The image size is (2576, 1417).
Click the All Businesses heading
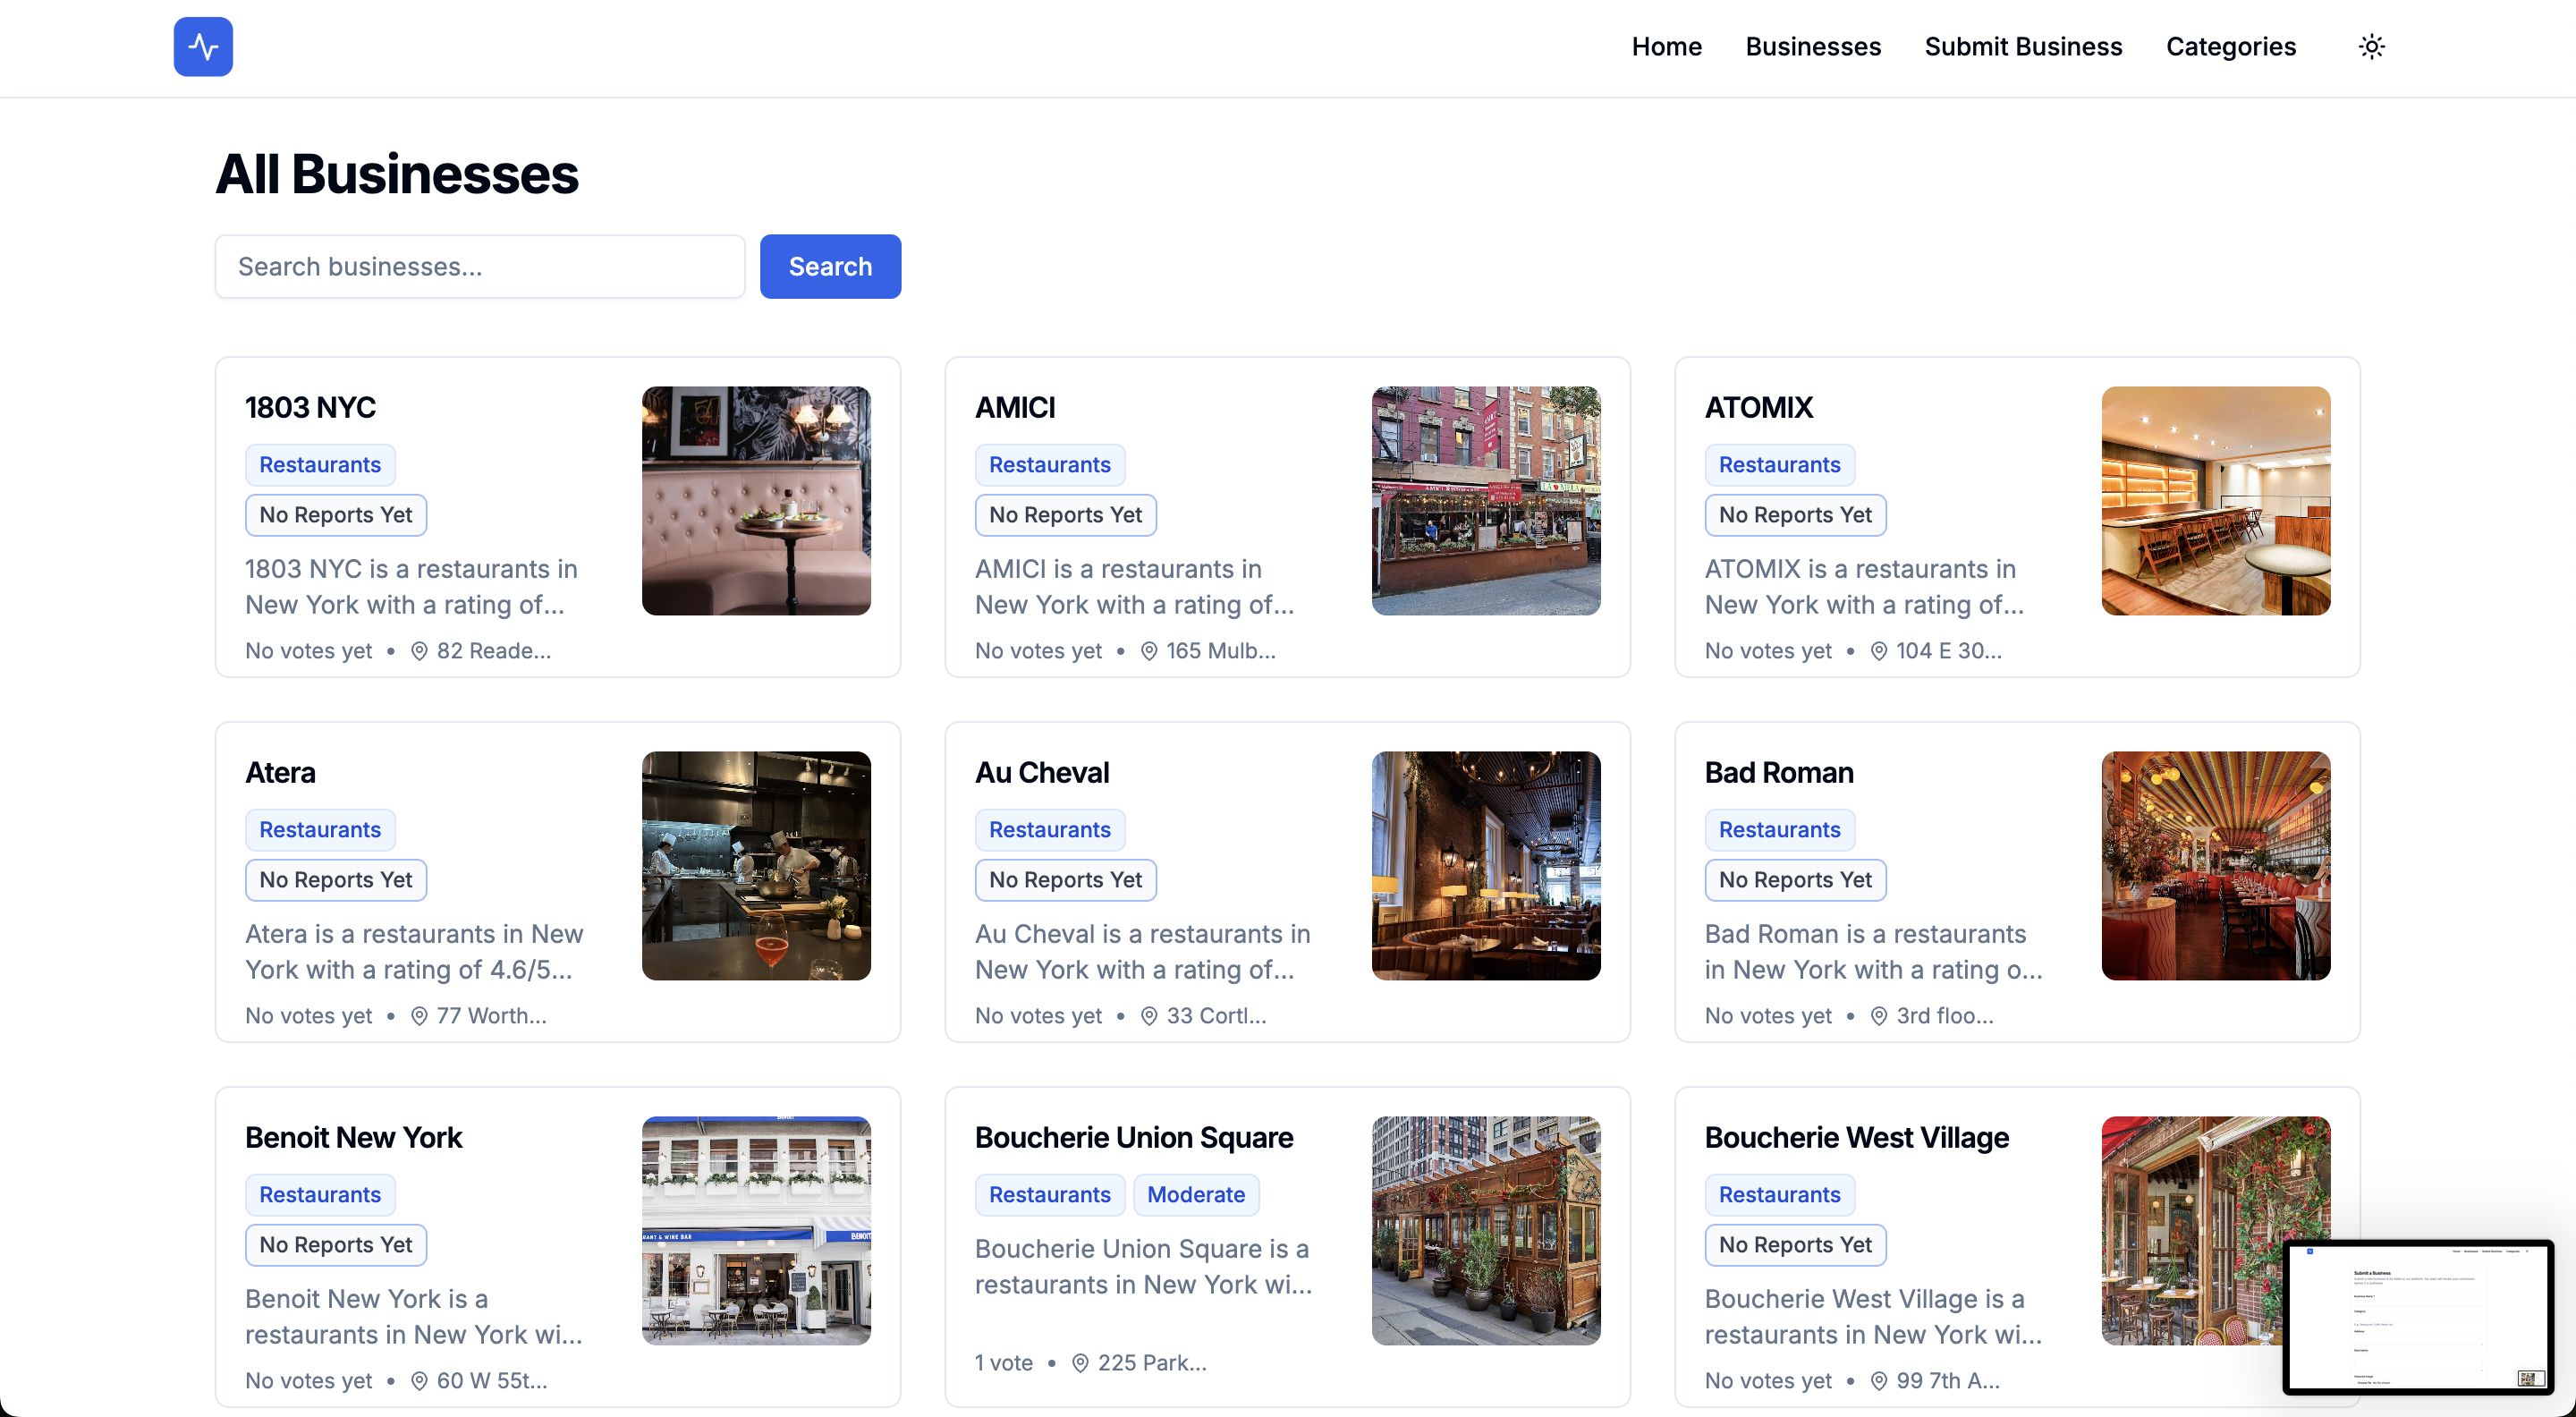point(397,174)
